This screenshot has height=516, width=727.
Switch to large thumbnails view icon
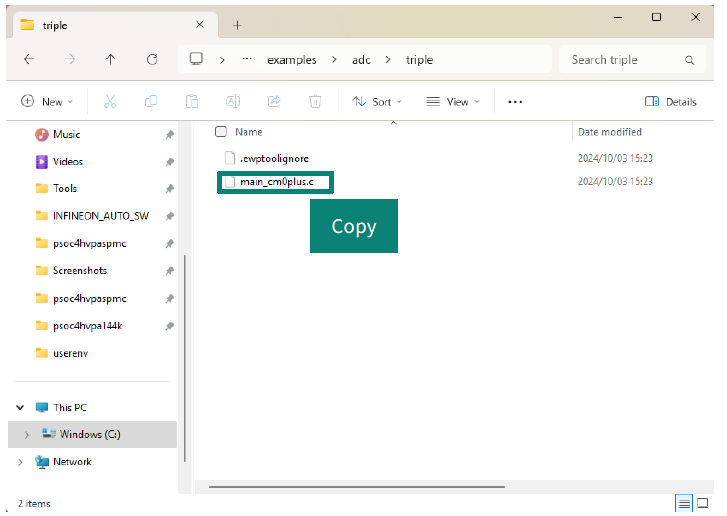click(703, 503)
